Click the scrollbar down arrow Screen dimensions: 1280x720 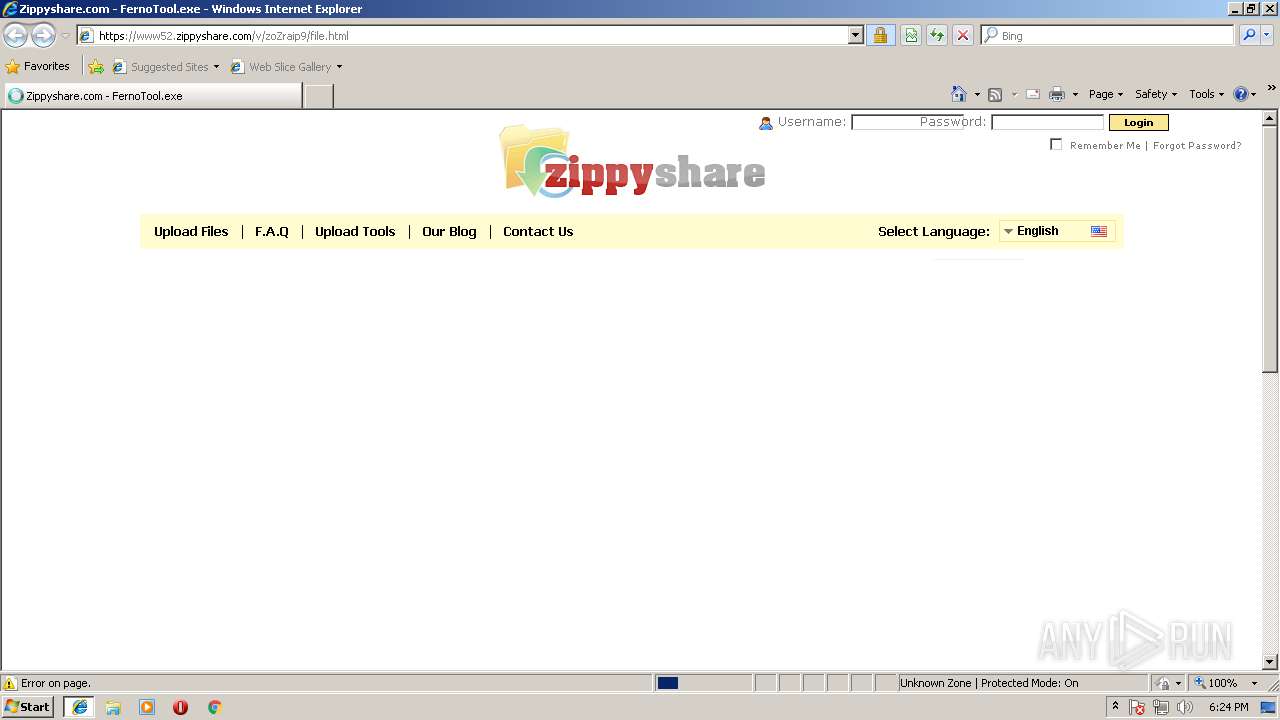[x=1270, y=662]
